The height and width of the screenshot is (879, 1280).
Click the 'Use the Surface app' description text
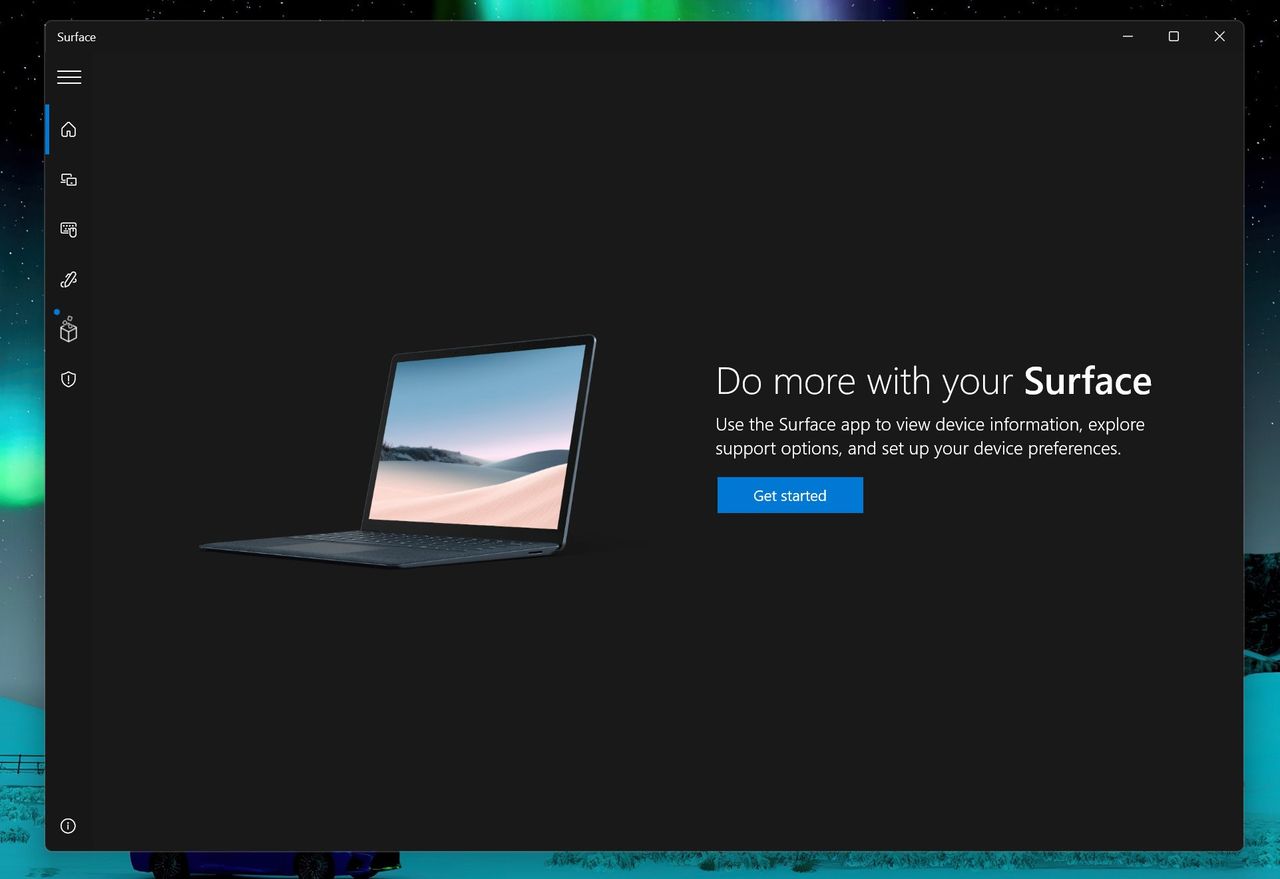(930, 436)
